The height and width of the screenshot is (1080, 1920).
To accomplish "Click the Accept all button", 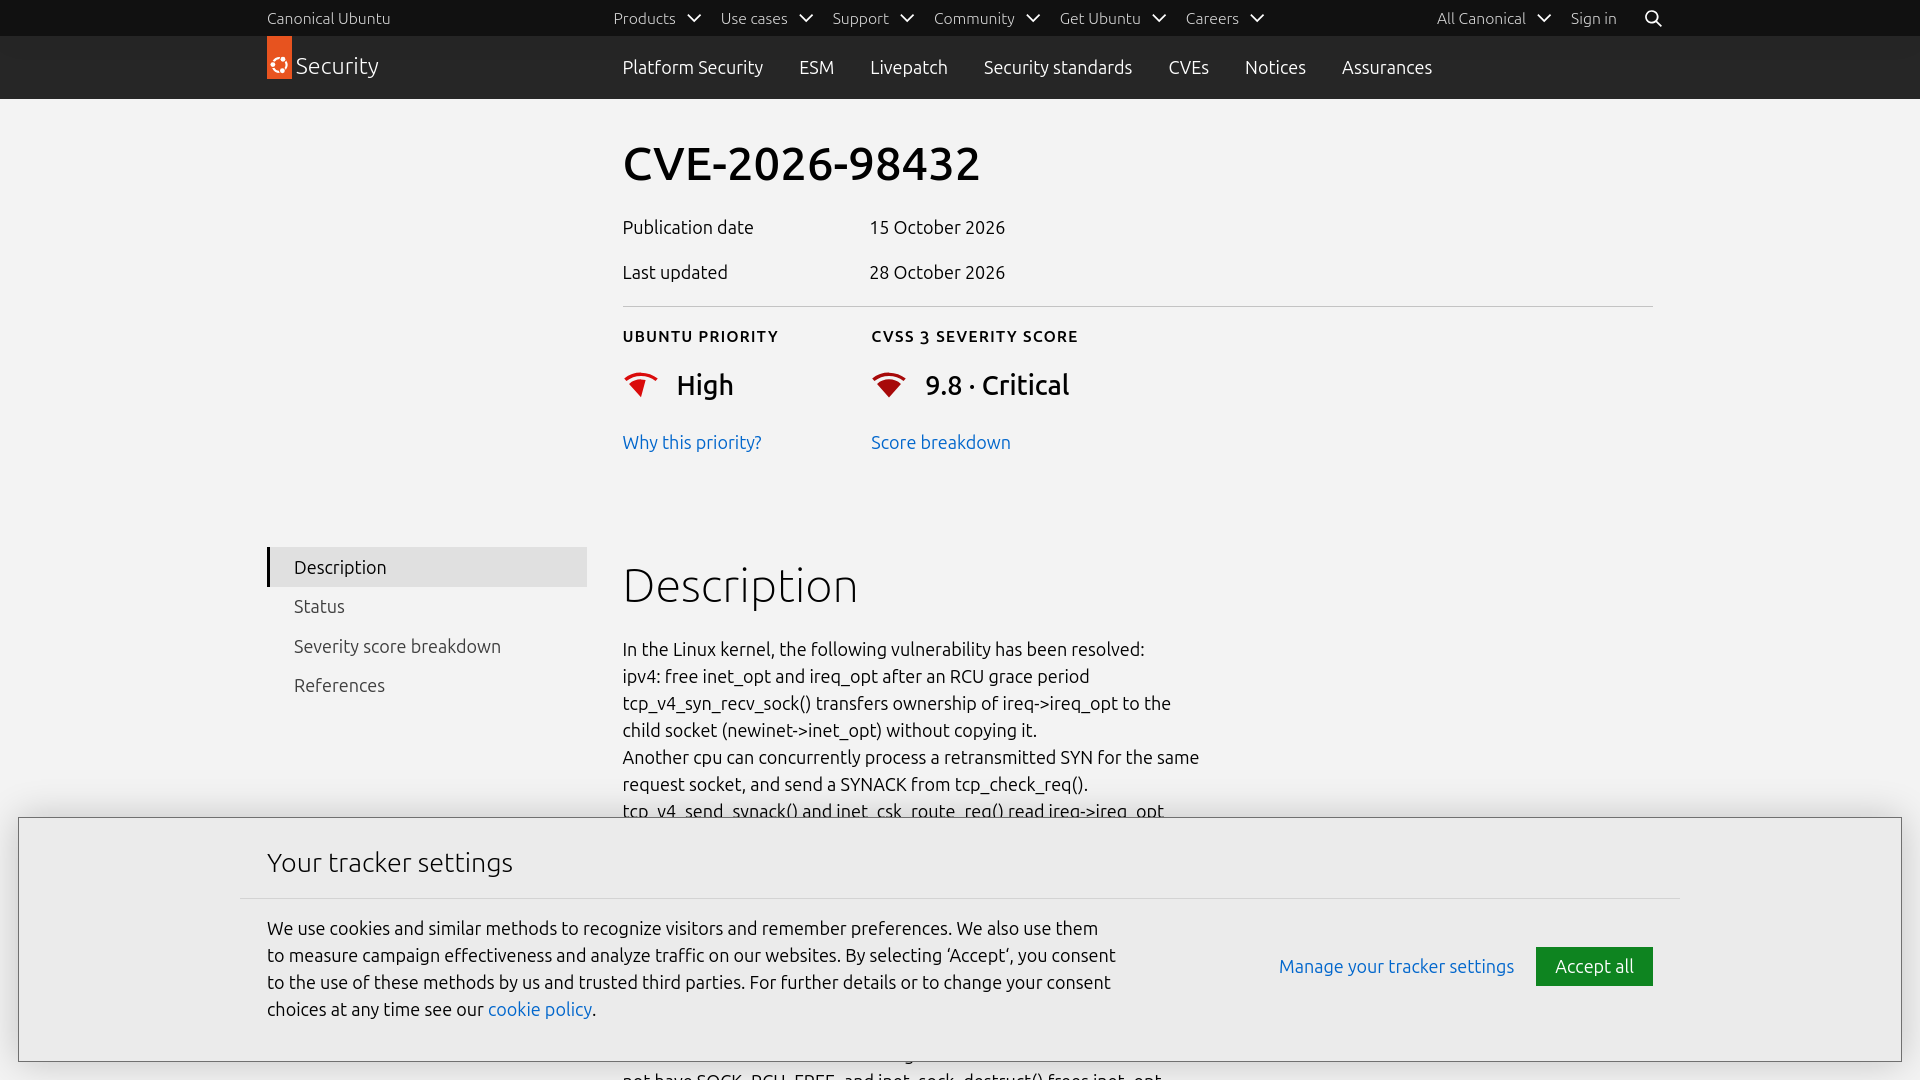I will [x=1594, y=966].
